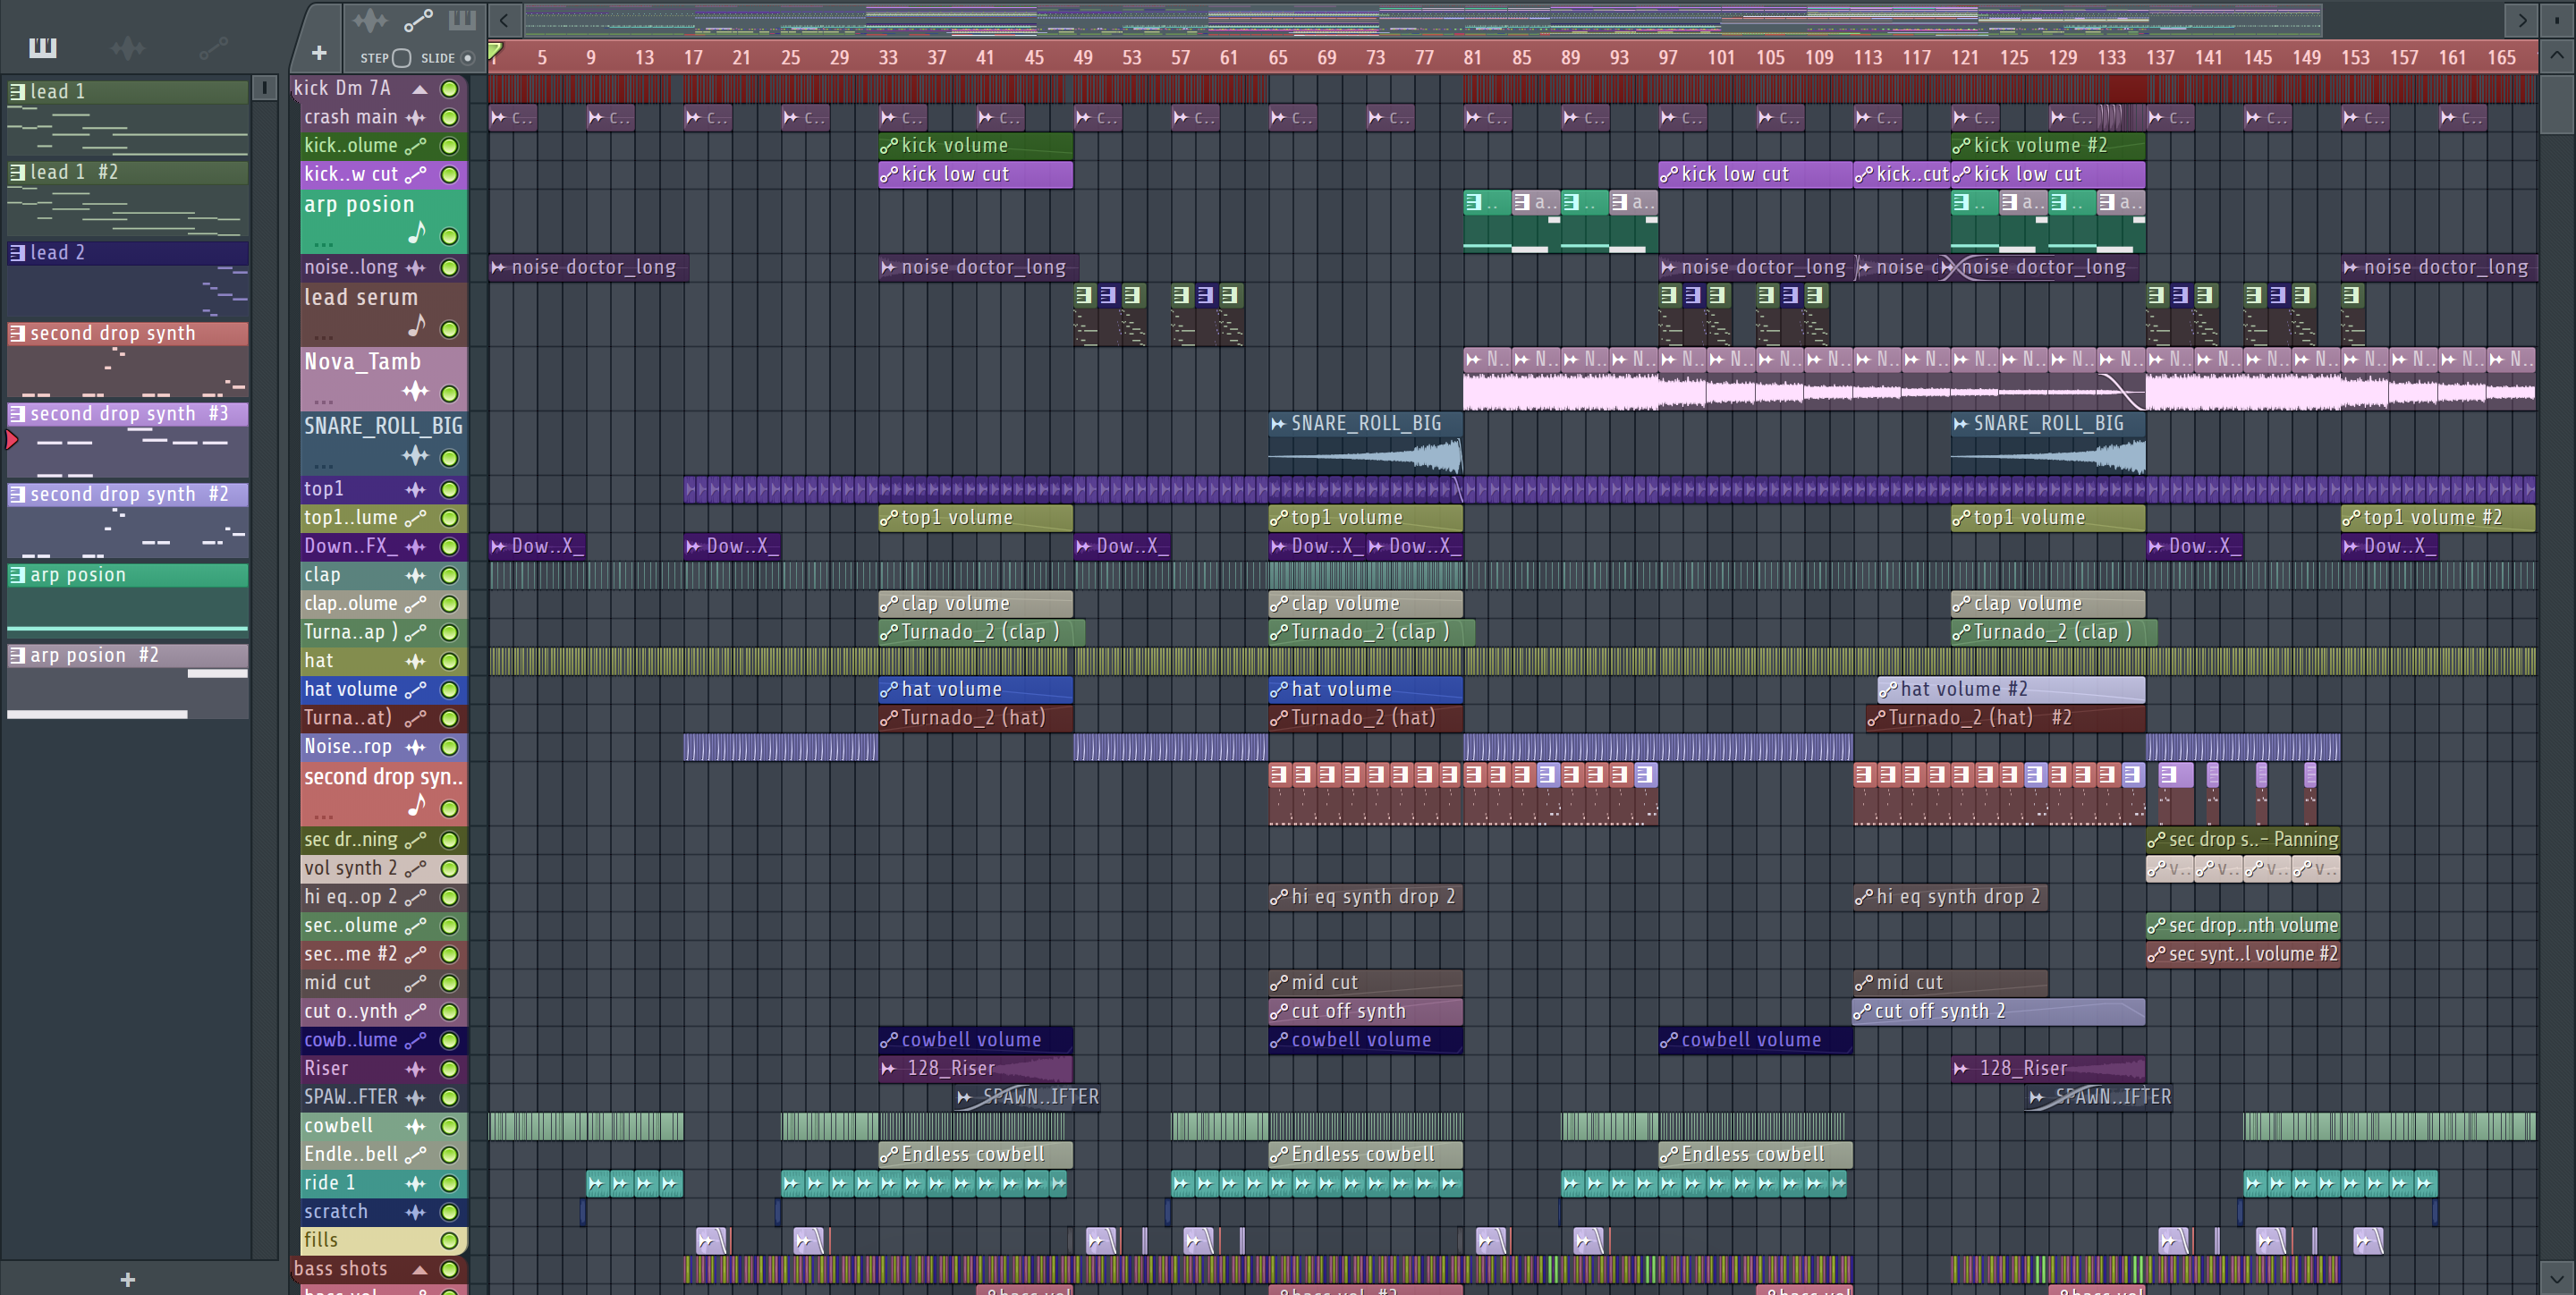Toggle the STEP checkbox
The width and height of the screenshot is (2576, 1295).
click(x=401, y=58)
